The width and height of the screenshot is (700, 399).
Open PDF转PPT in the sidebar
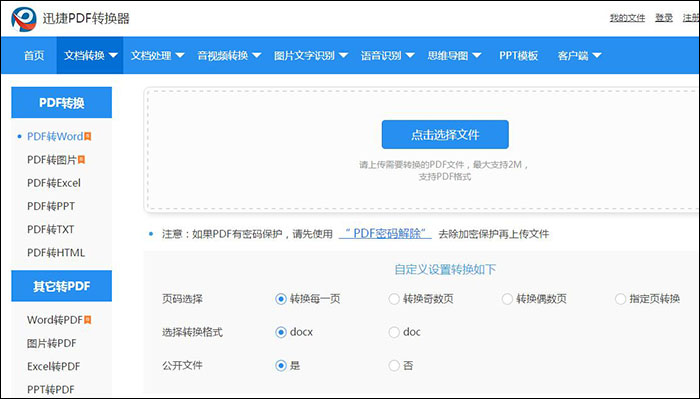click(x=51, y=206)
